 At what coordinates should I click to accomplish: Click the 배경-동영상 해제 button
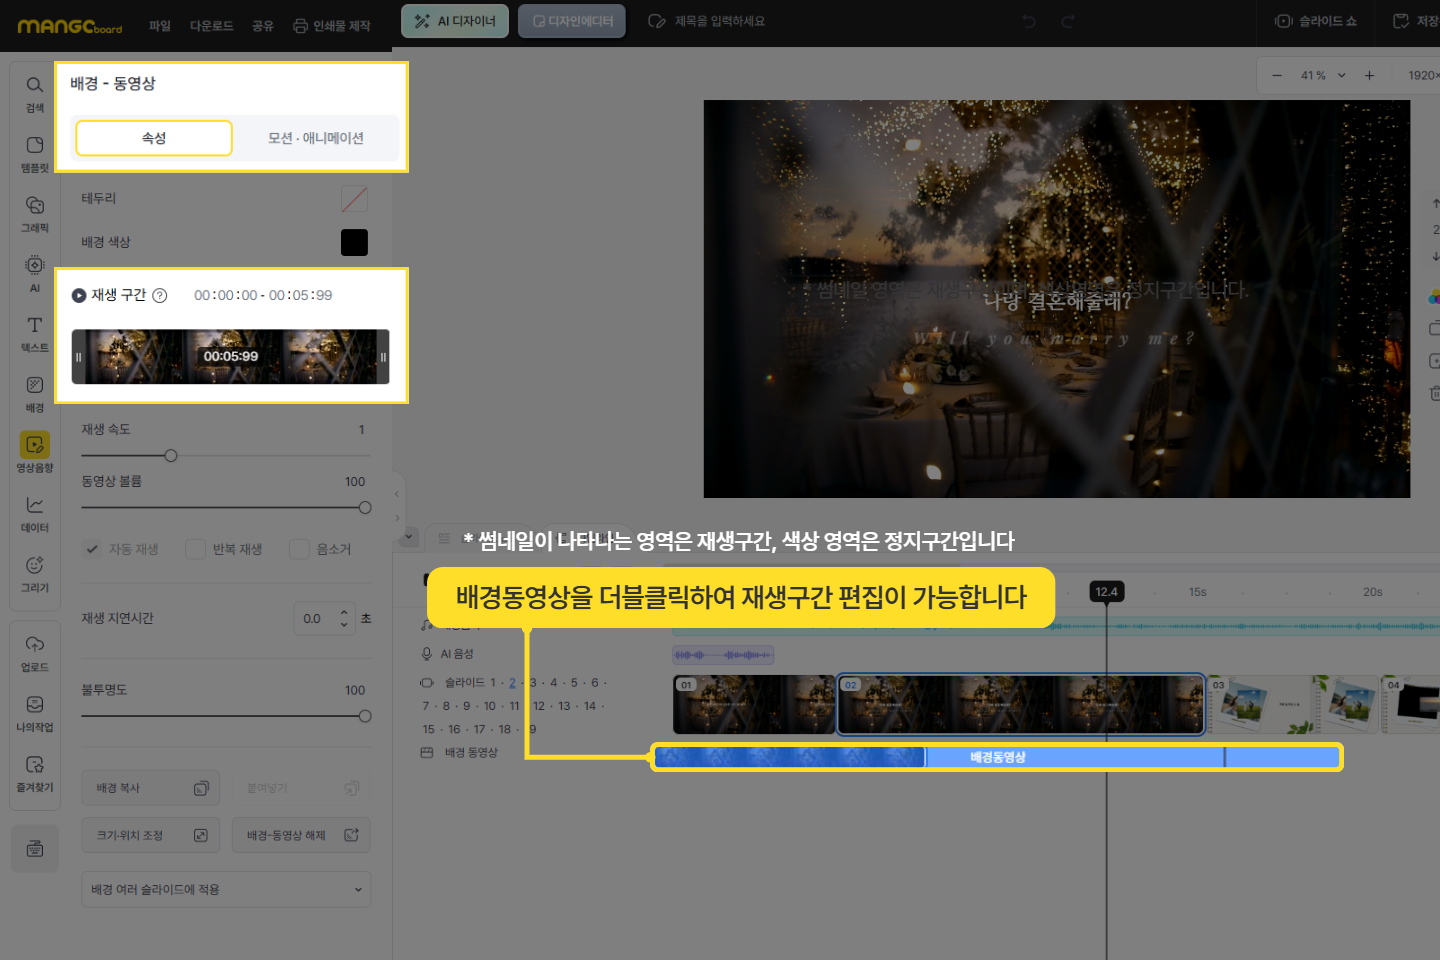pyautogui.click(x=301, y=836)
